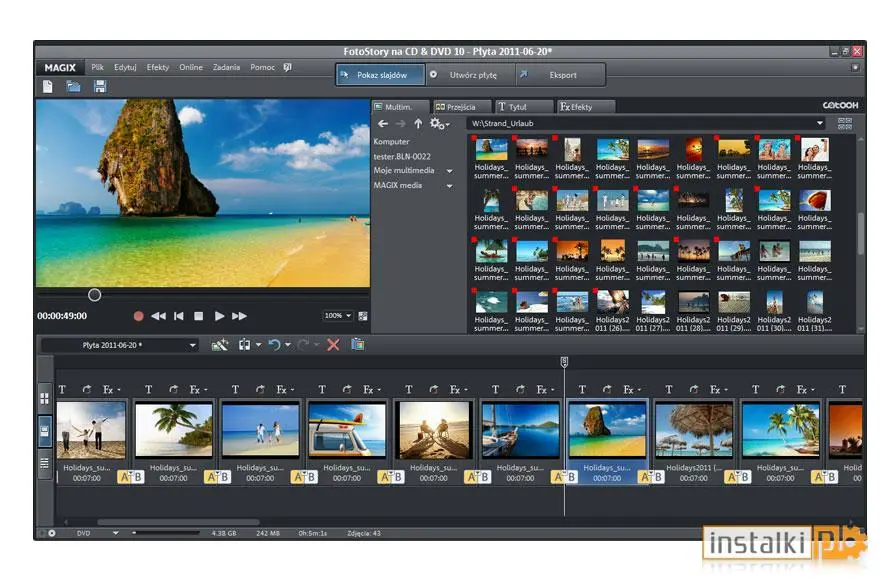Open the Efekty menu
880x580 pixels.
coord(158,67)
